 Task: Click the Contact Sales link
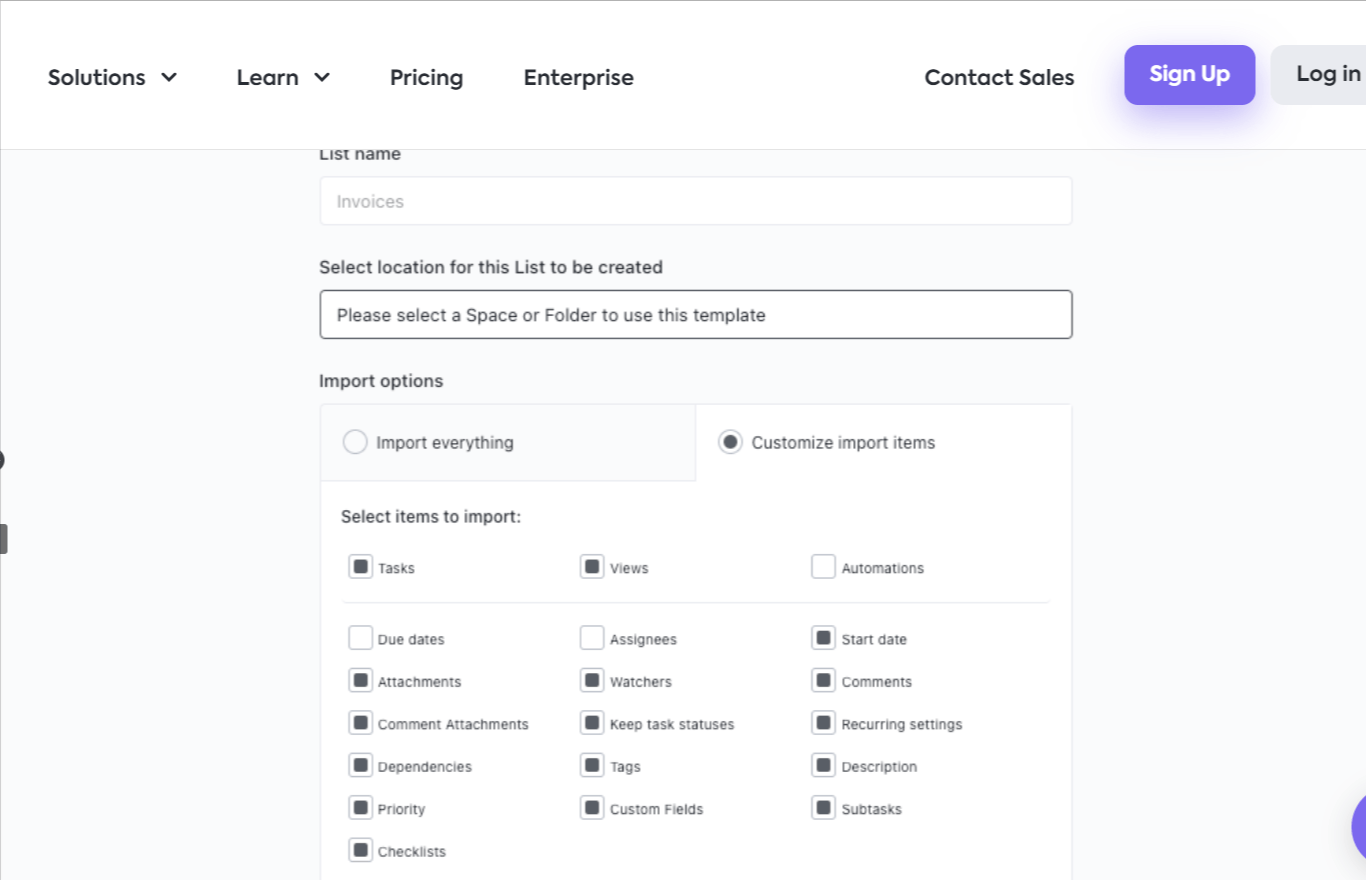(999, 77)
